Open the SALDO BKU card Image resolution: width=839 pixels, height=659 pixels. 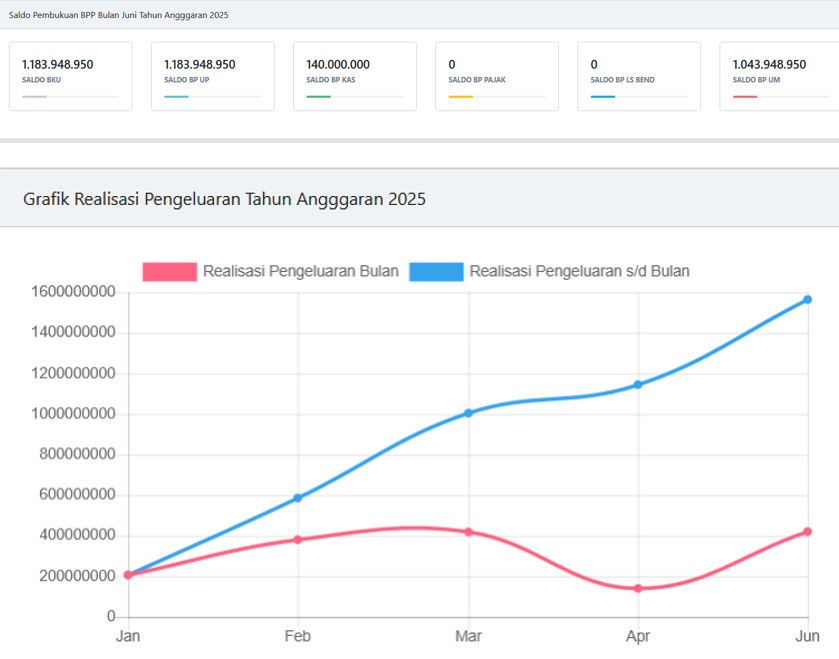click(70, 75)
